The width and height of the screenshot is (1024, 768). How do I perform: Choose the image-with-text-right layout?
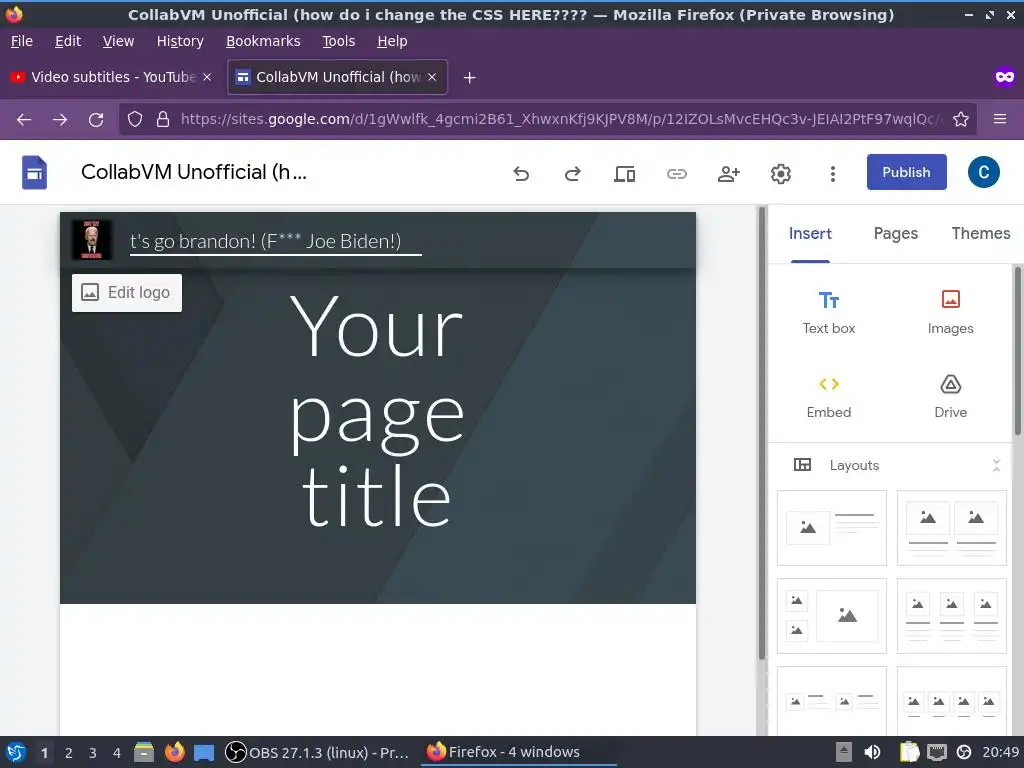click(831, 528)
